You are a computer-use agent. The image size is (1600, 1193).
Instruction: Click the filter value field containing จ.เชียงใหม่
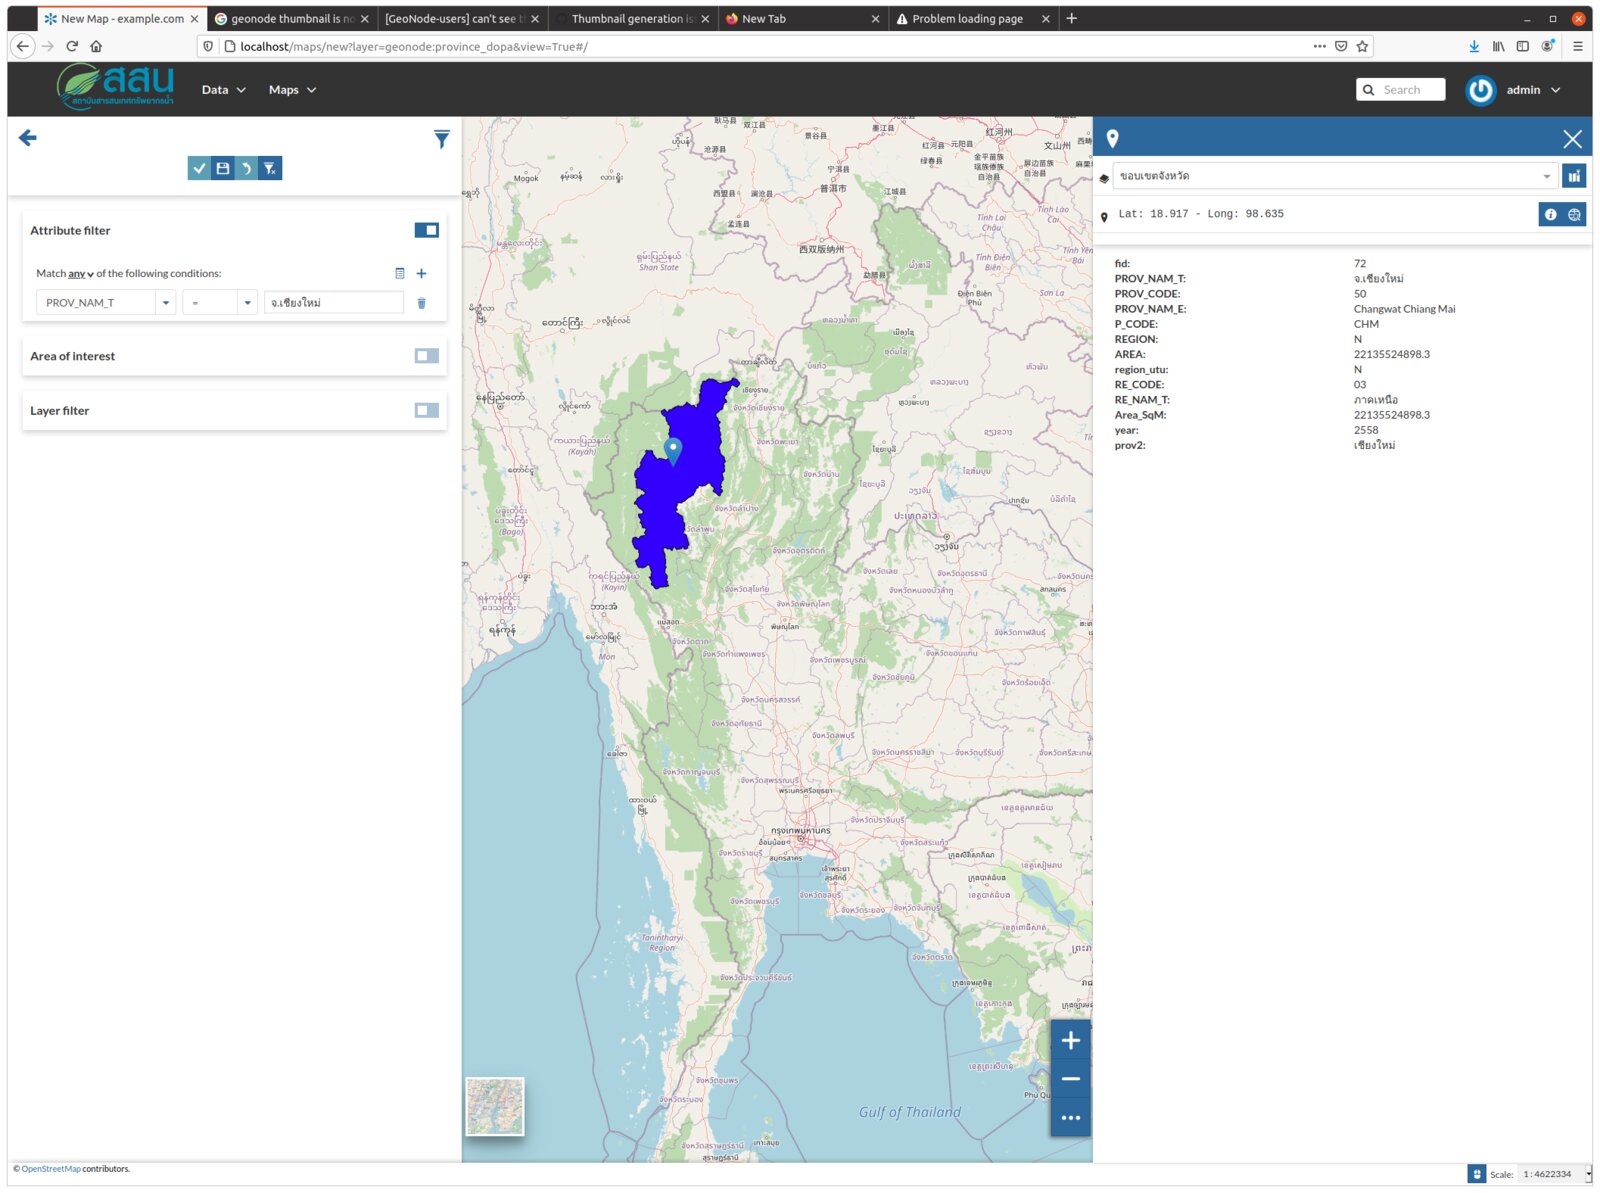coord(334,302)
